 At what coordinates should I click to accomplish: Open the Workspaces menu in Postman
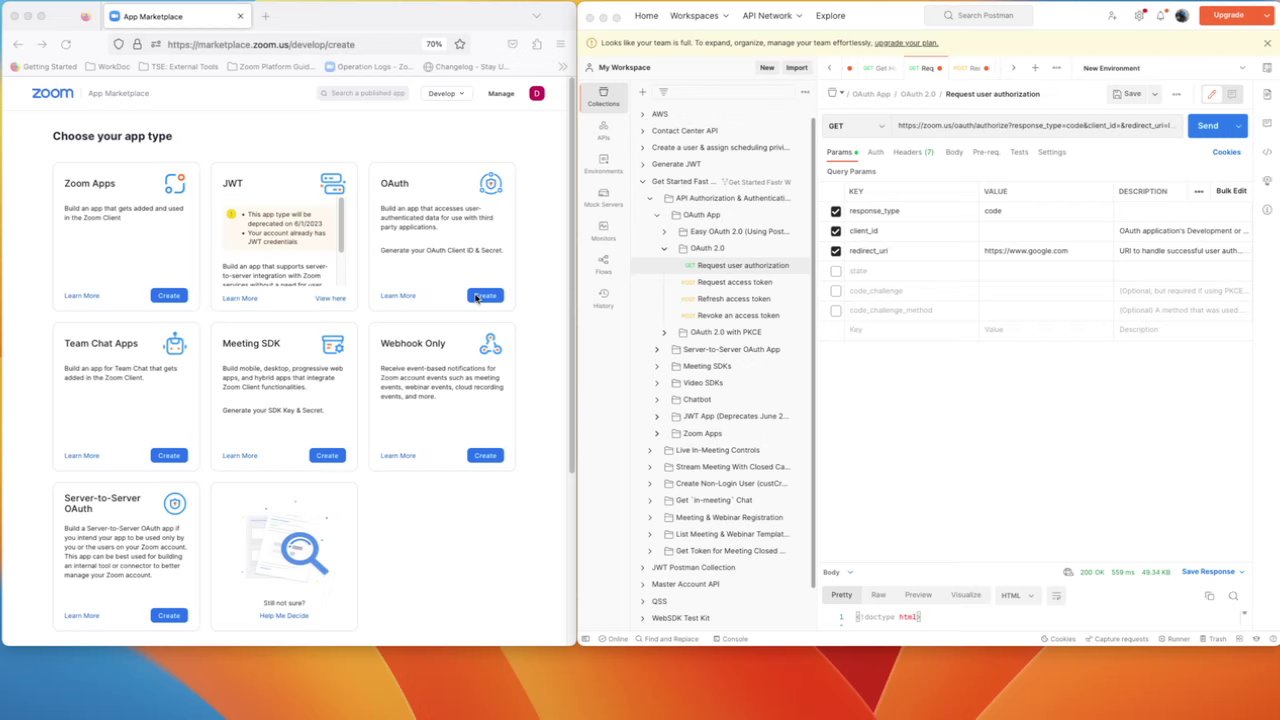(x=699, y=16)
